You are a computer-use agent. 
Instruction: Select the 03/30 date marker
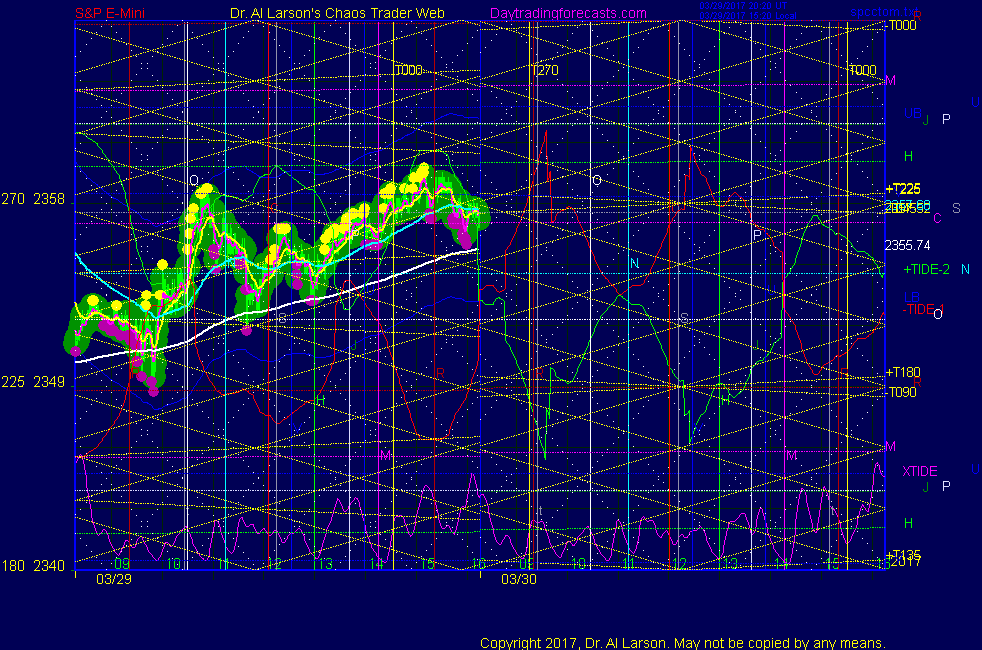pos(518,579)
